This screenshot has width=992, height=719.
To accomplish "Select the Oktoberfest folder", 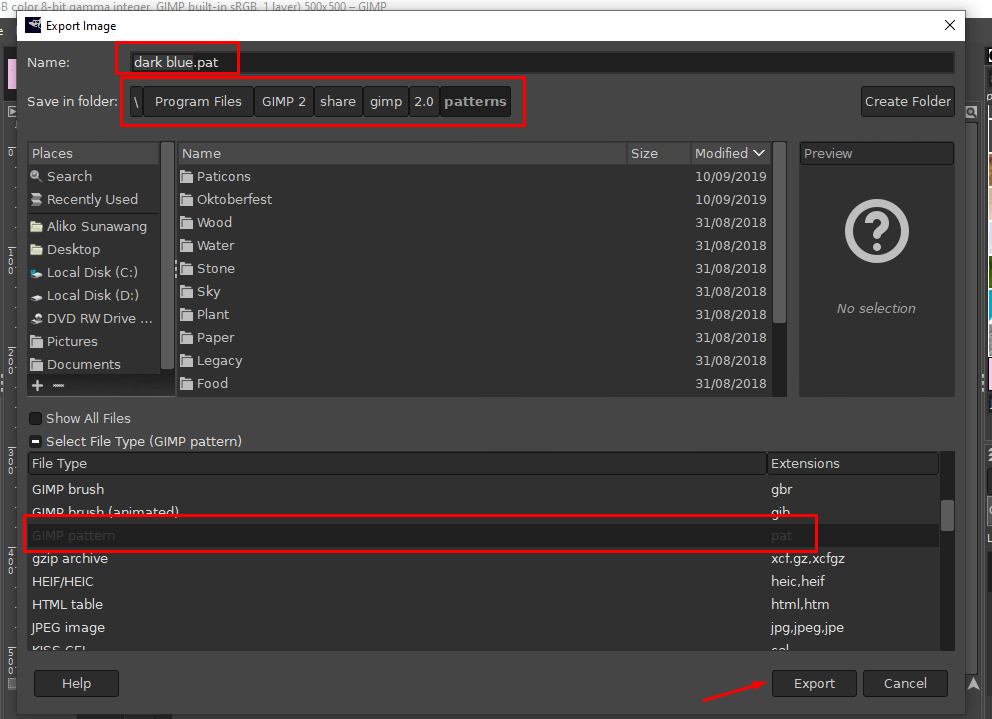I will click(474, 199).
